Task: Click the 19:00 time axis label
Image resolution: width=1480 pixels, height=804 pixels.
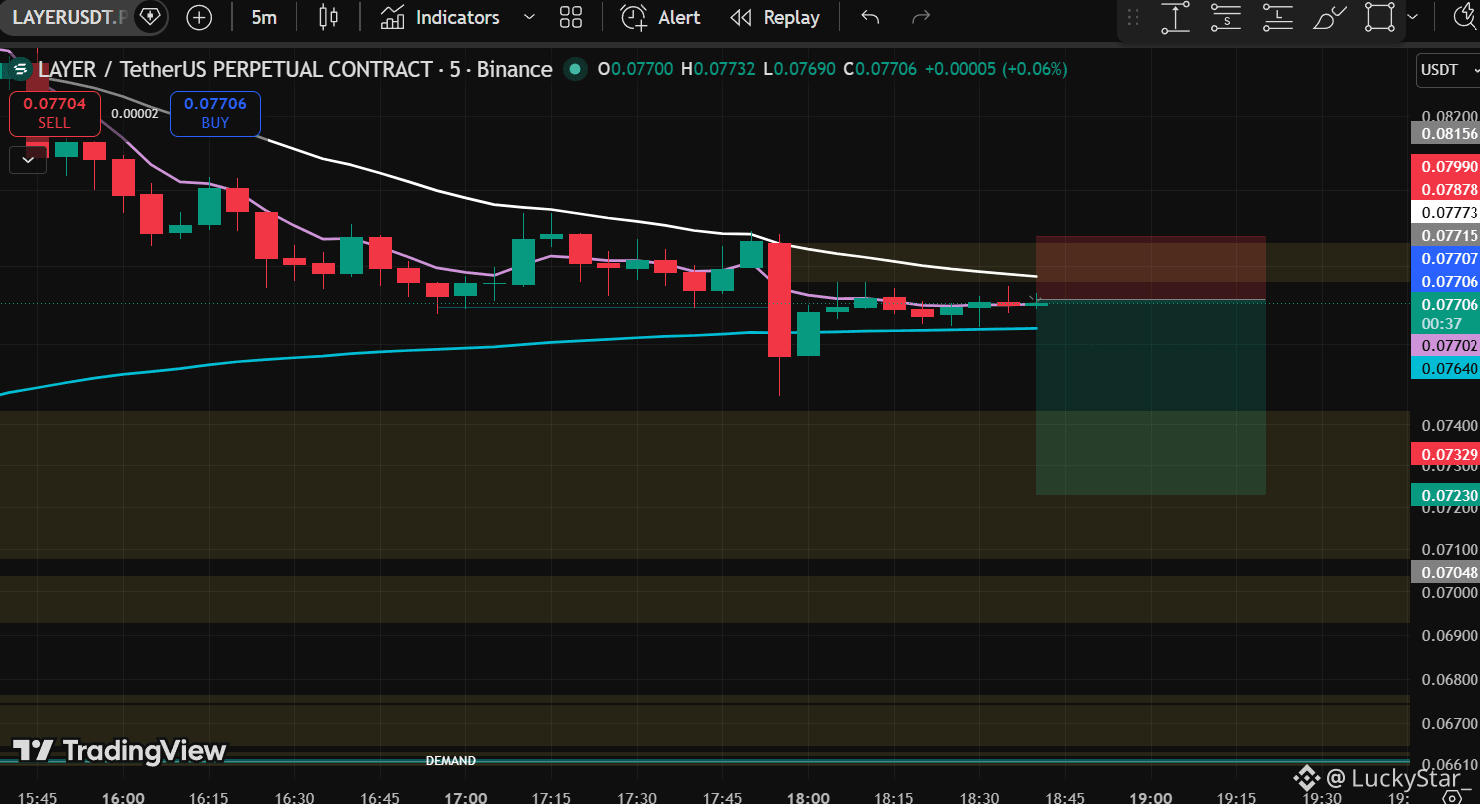Action: coord(1150,797)
